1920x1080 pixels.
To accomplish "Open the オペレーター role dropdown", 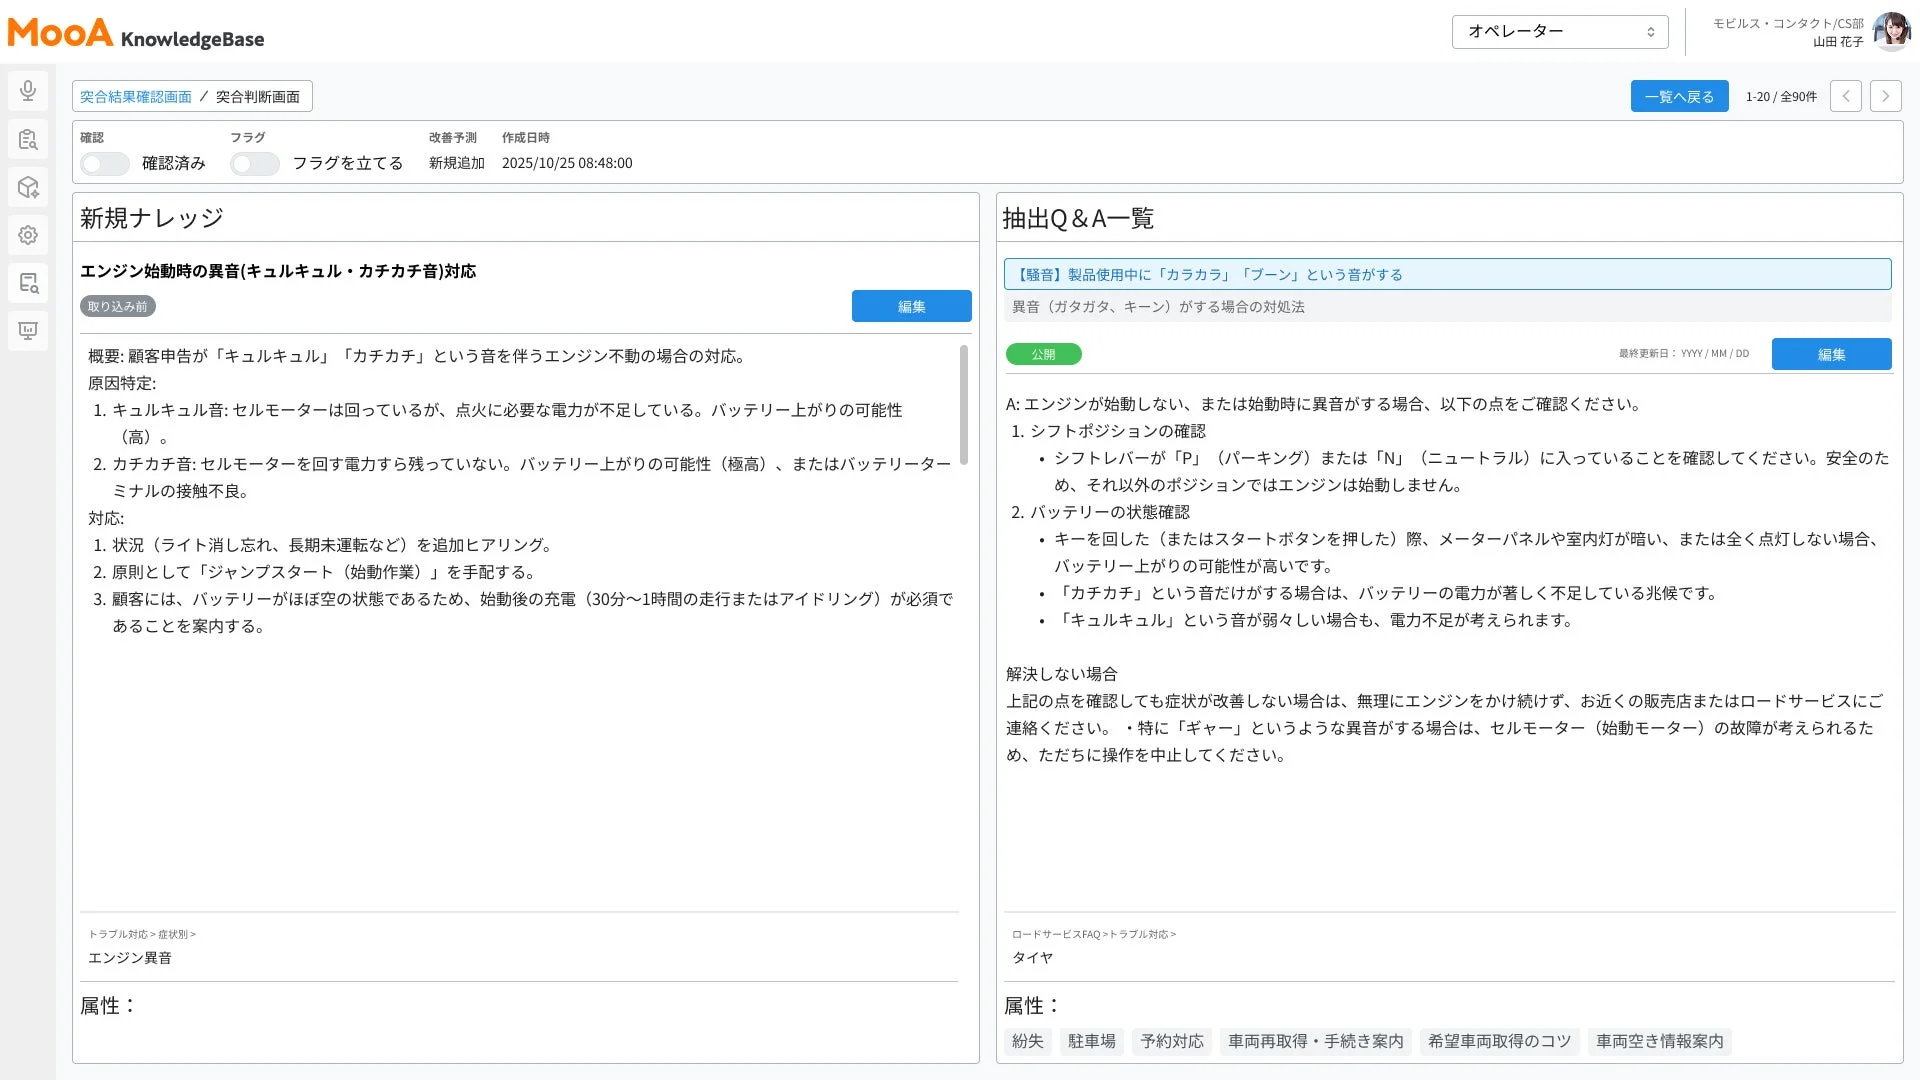I will (1558, 31).
